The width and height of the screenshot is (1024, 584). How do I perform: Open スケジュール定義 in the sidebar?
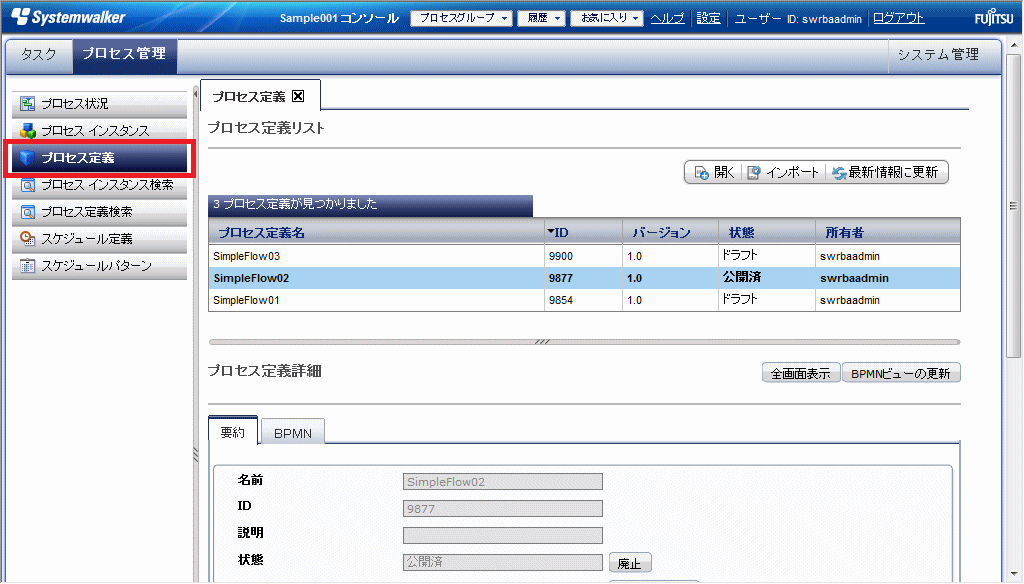coord(99,238)
